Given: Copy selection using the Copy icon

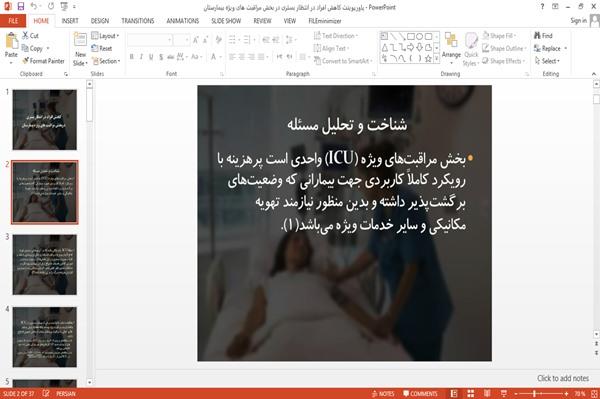Looking at the screenshot, I should pos(33,48).
